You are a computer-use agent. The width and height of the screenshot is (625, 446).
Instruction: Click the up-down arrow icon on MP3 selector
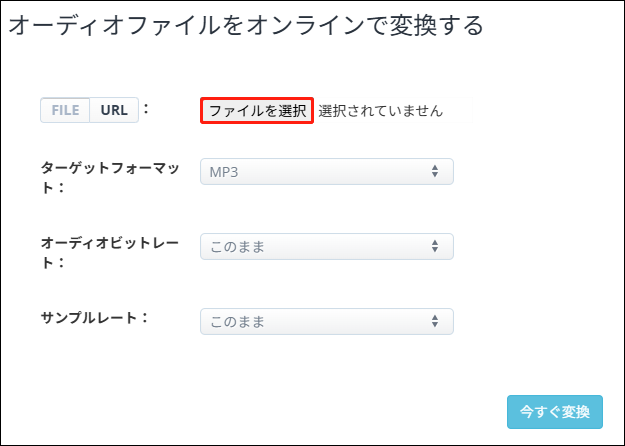435,172
